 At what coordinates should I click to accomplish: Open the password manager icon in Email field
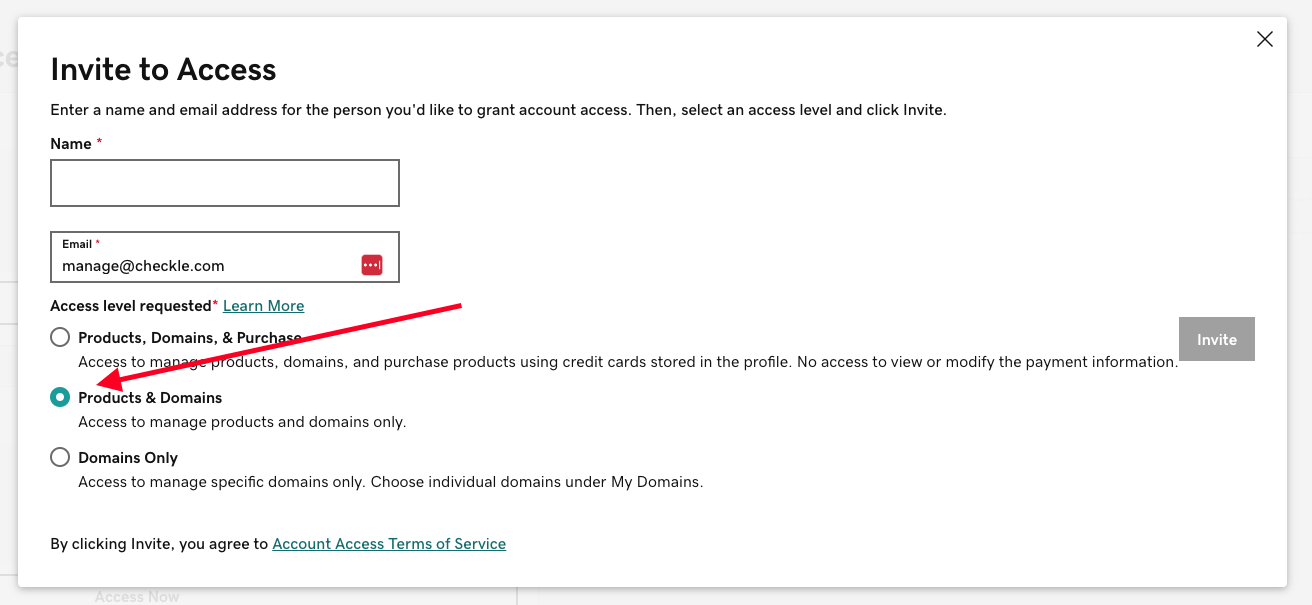372,265
